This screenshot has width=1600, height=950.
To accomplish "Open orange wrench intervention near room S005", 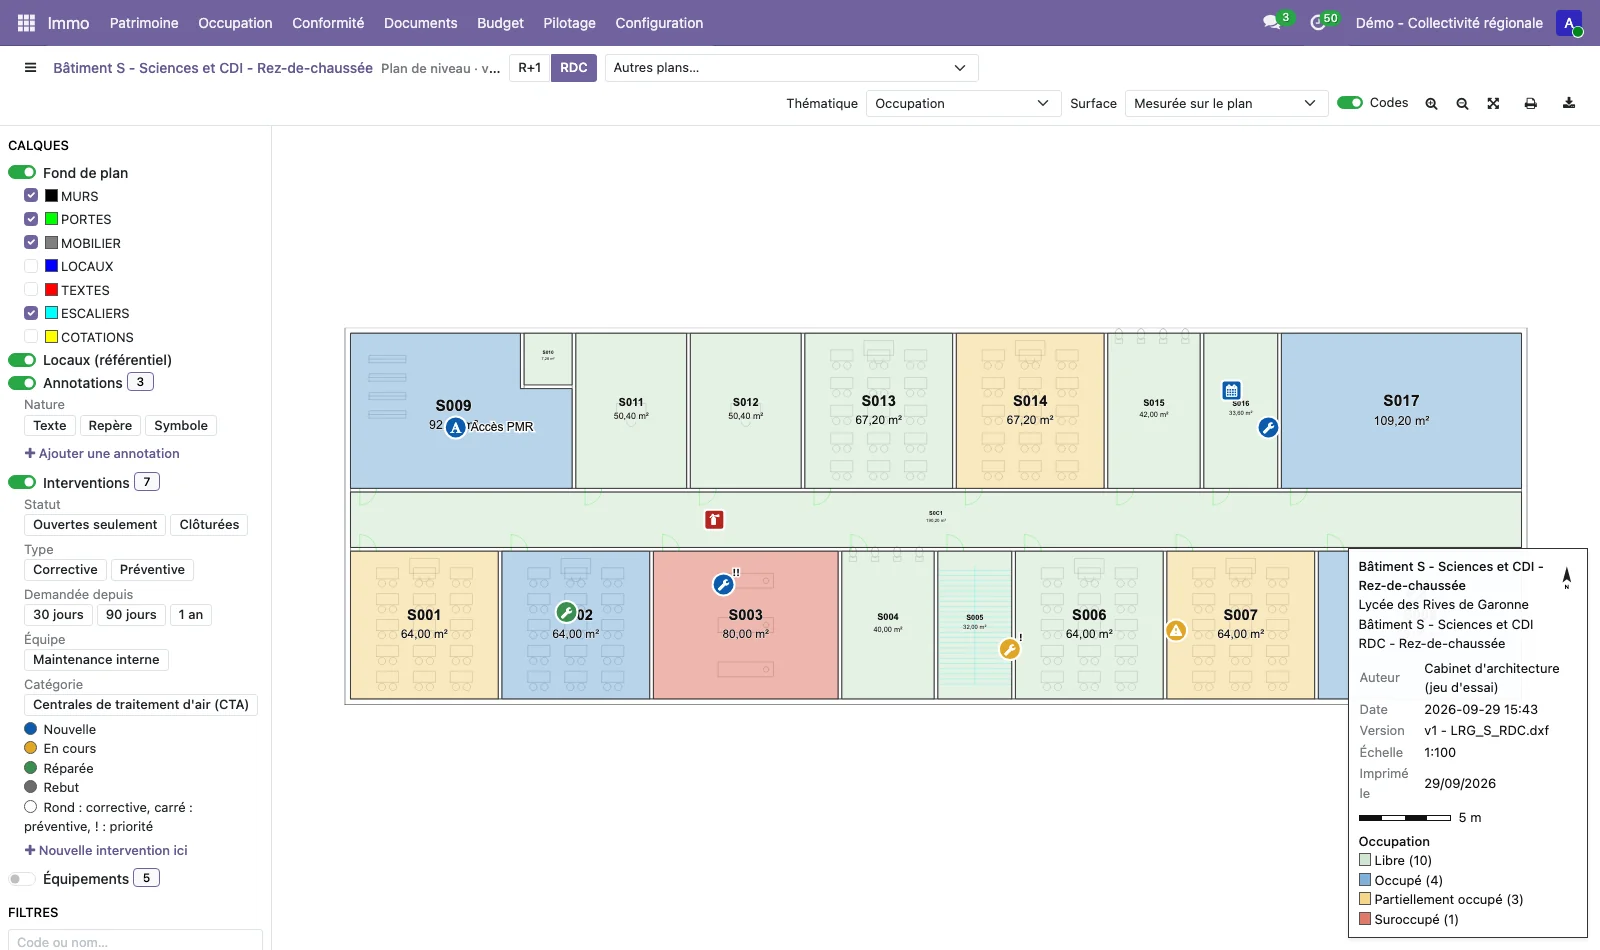I will 1010,649.
